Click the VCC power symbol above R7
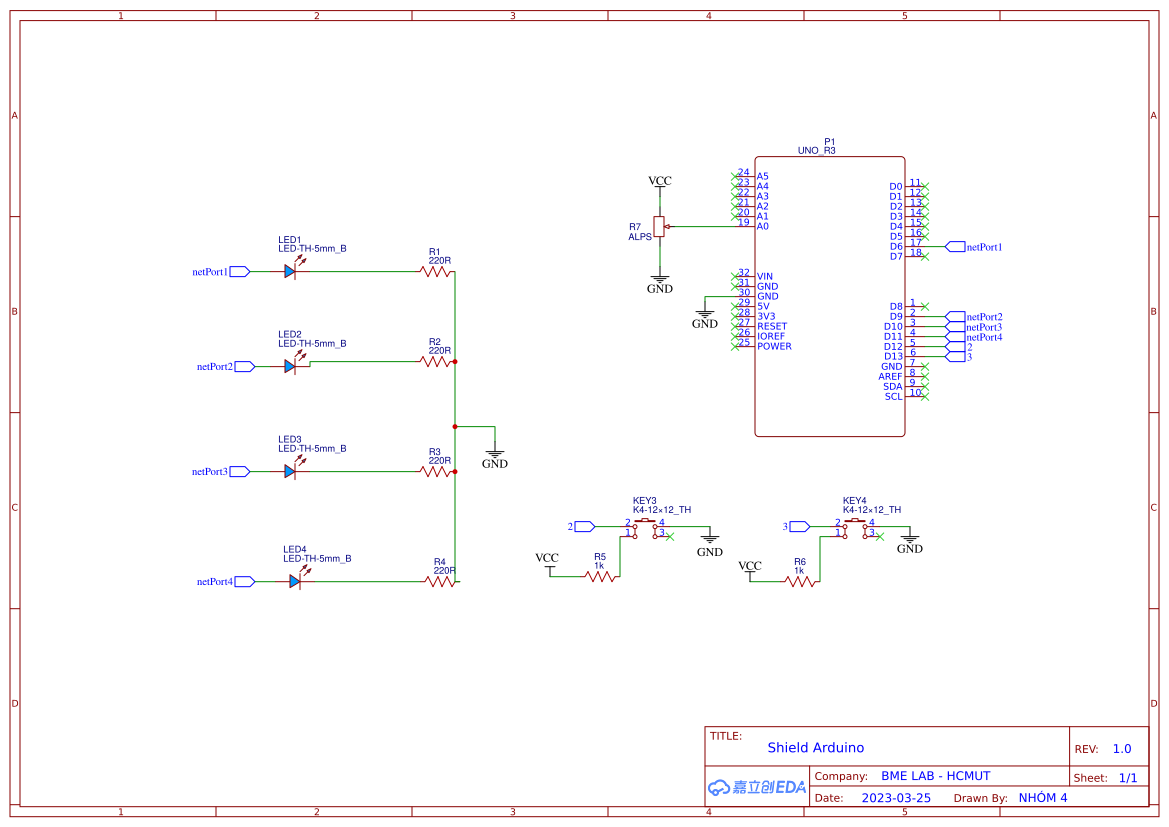The height and width of the screenshot is (827, 1169). (x=660, y=183)
